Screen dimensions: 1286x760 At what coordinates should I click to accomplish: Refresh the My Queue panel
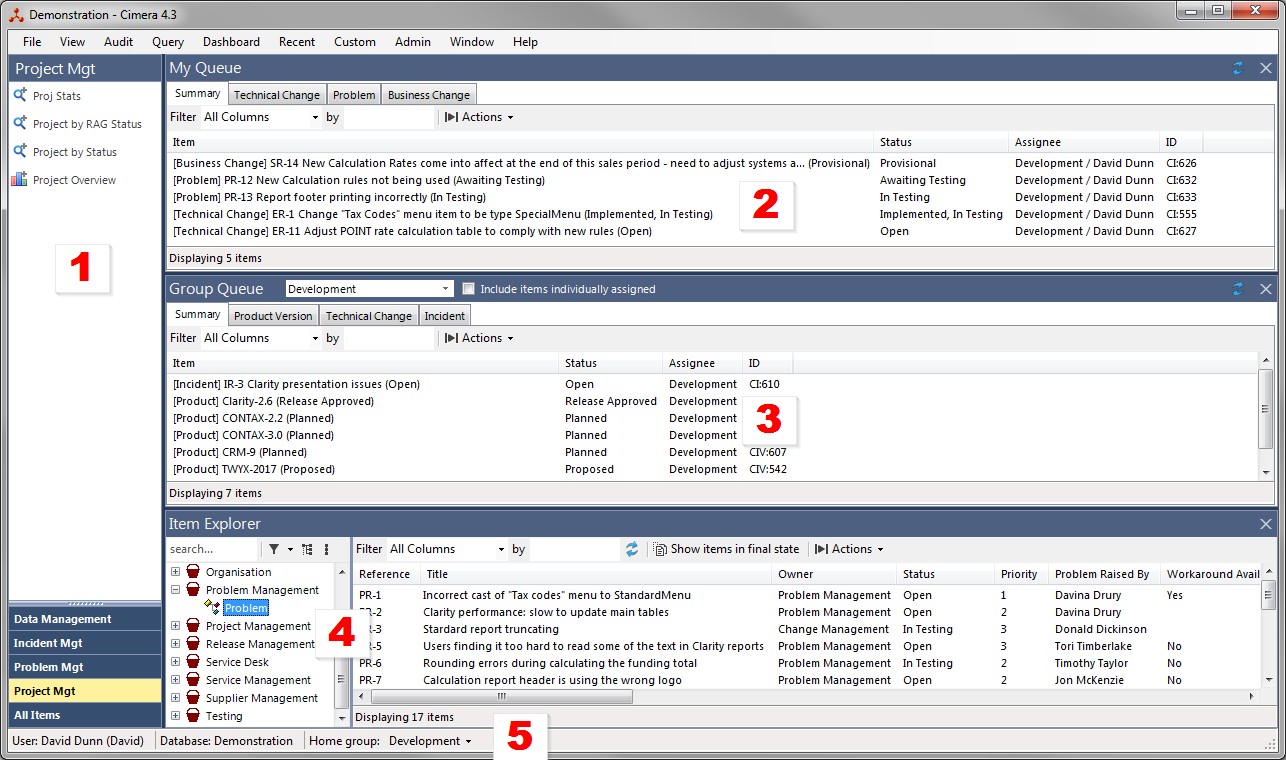click(x=1238, y=68)
